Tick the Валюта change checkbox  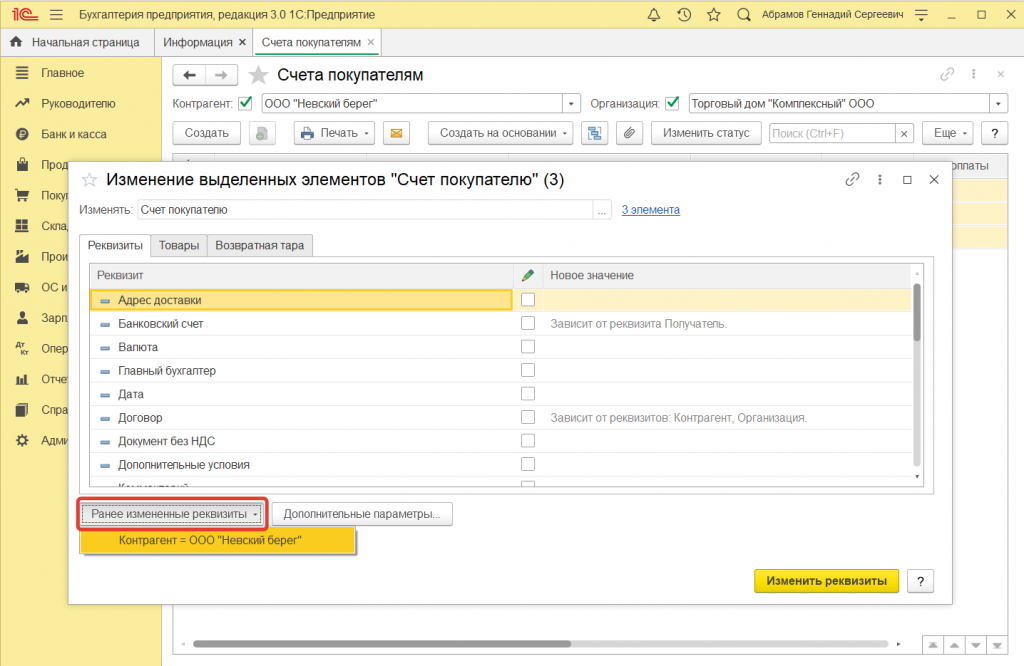(528, 347)
